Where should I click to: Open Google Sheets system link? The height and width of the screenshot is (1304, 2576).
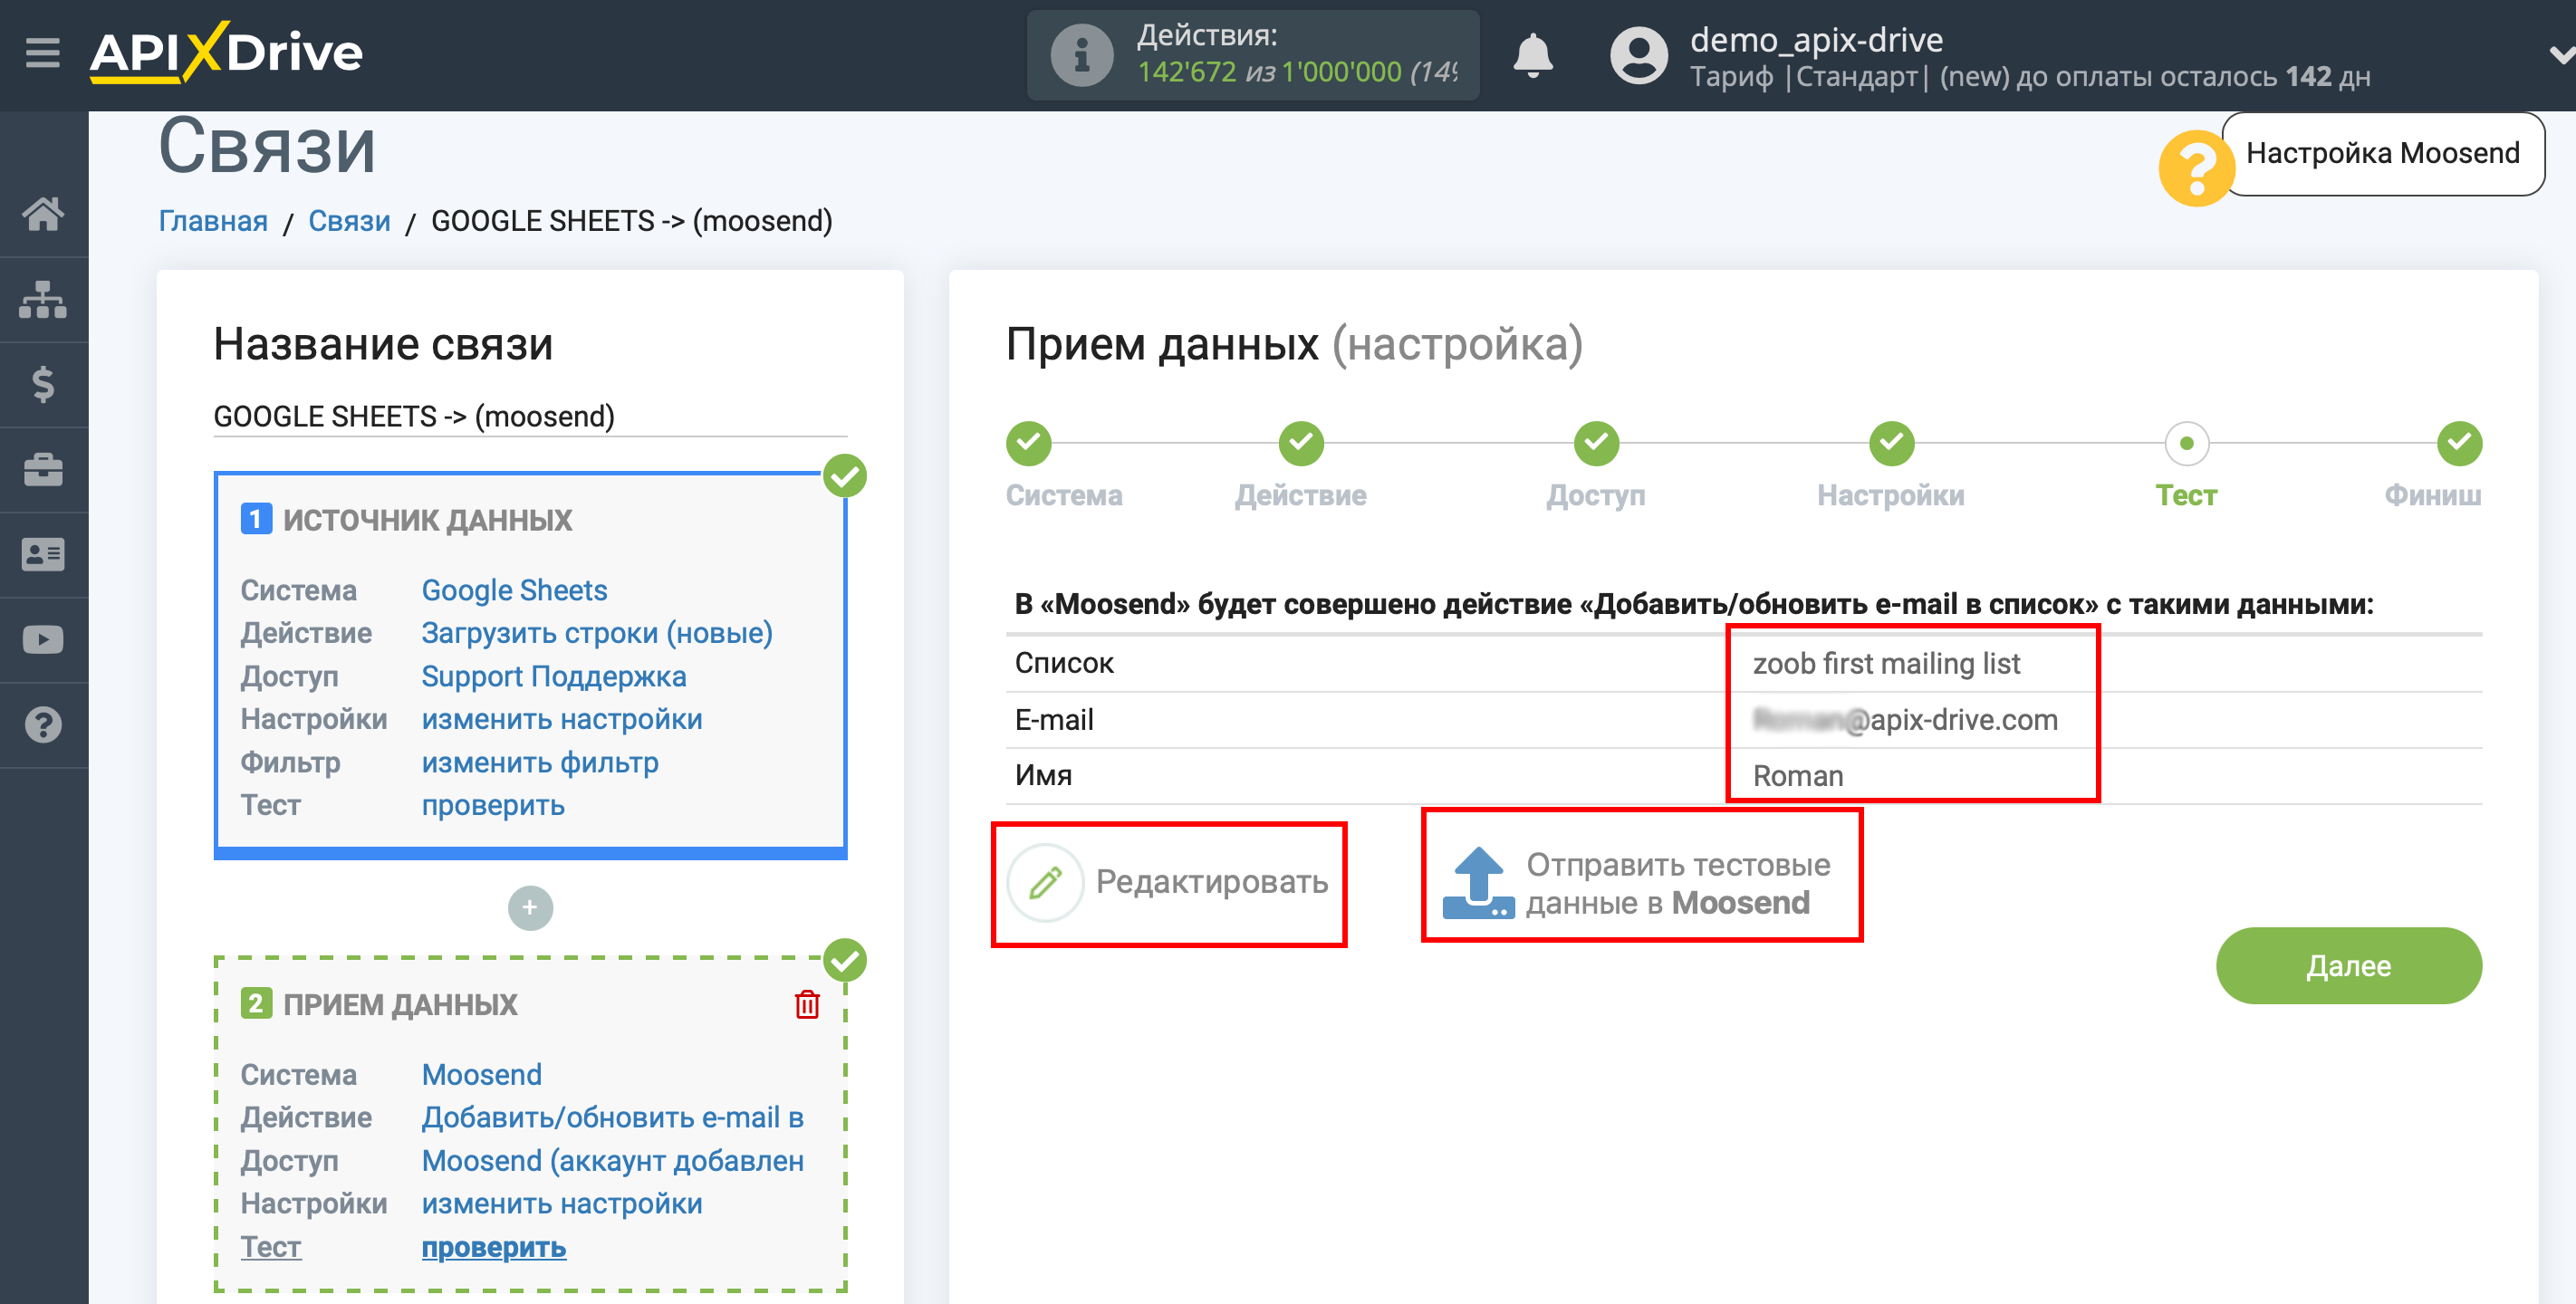click(x=514, y=590)
